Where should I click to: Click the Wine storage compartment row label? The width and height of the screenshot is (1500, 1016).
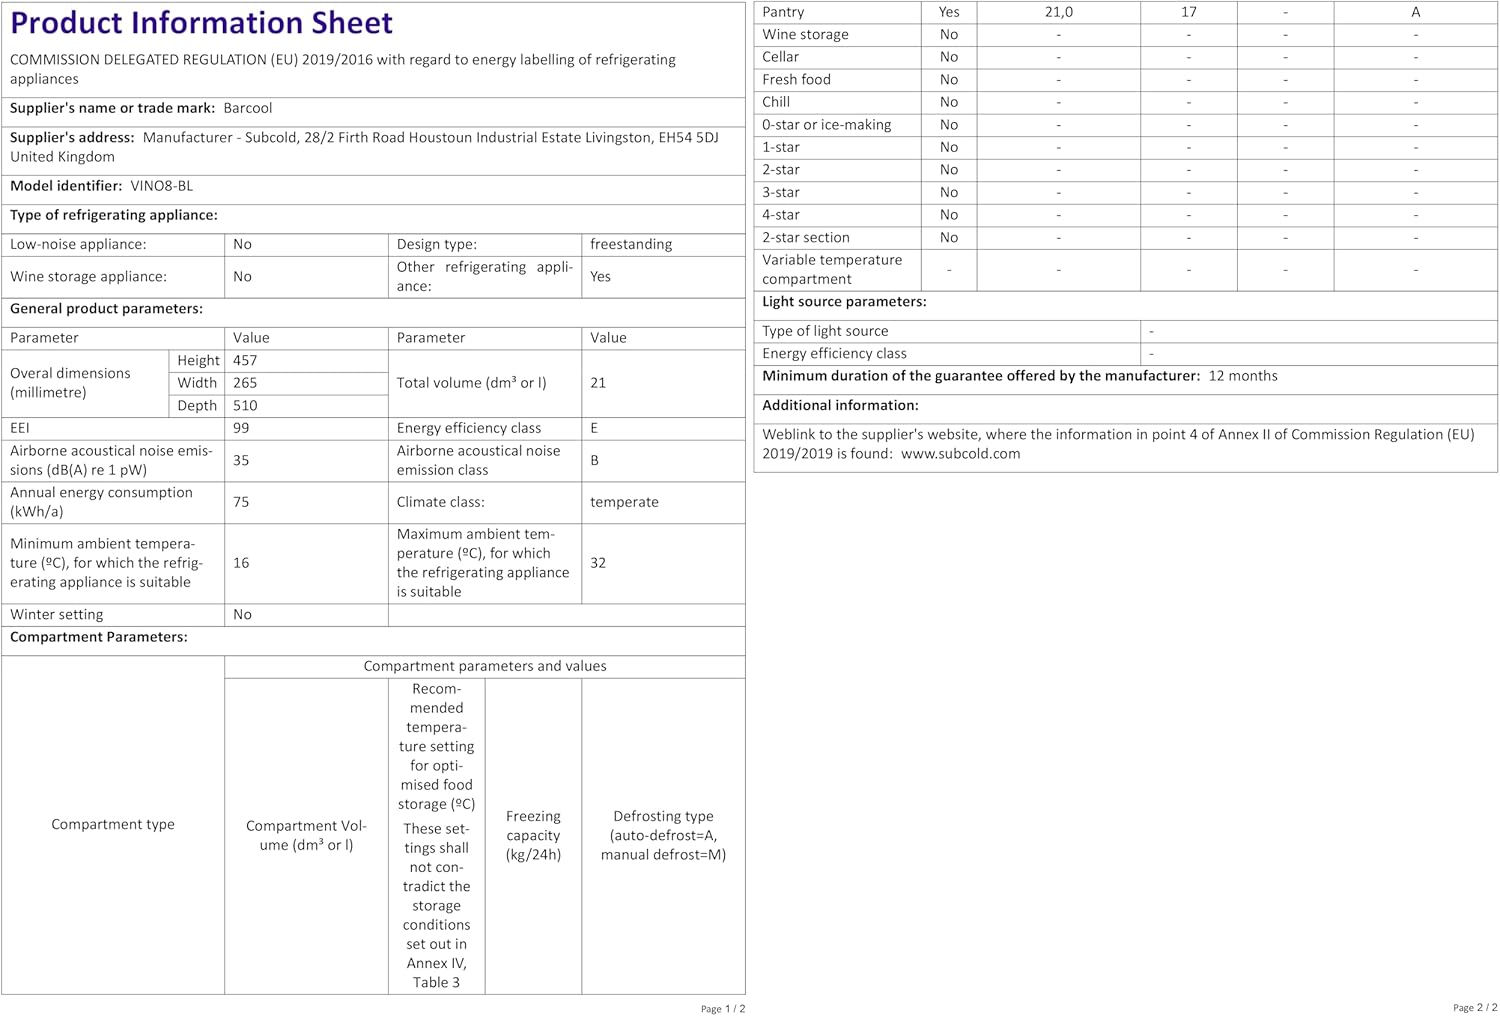pos(805,35)
